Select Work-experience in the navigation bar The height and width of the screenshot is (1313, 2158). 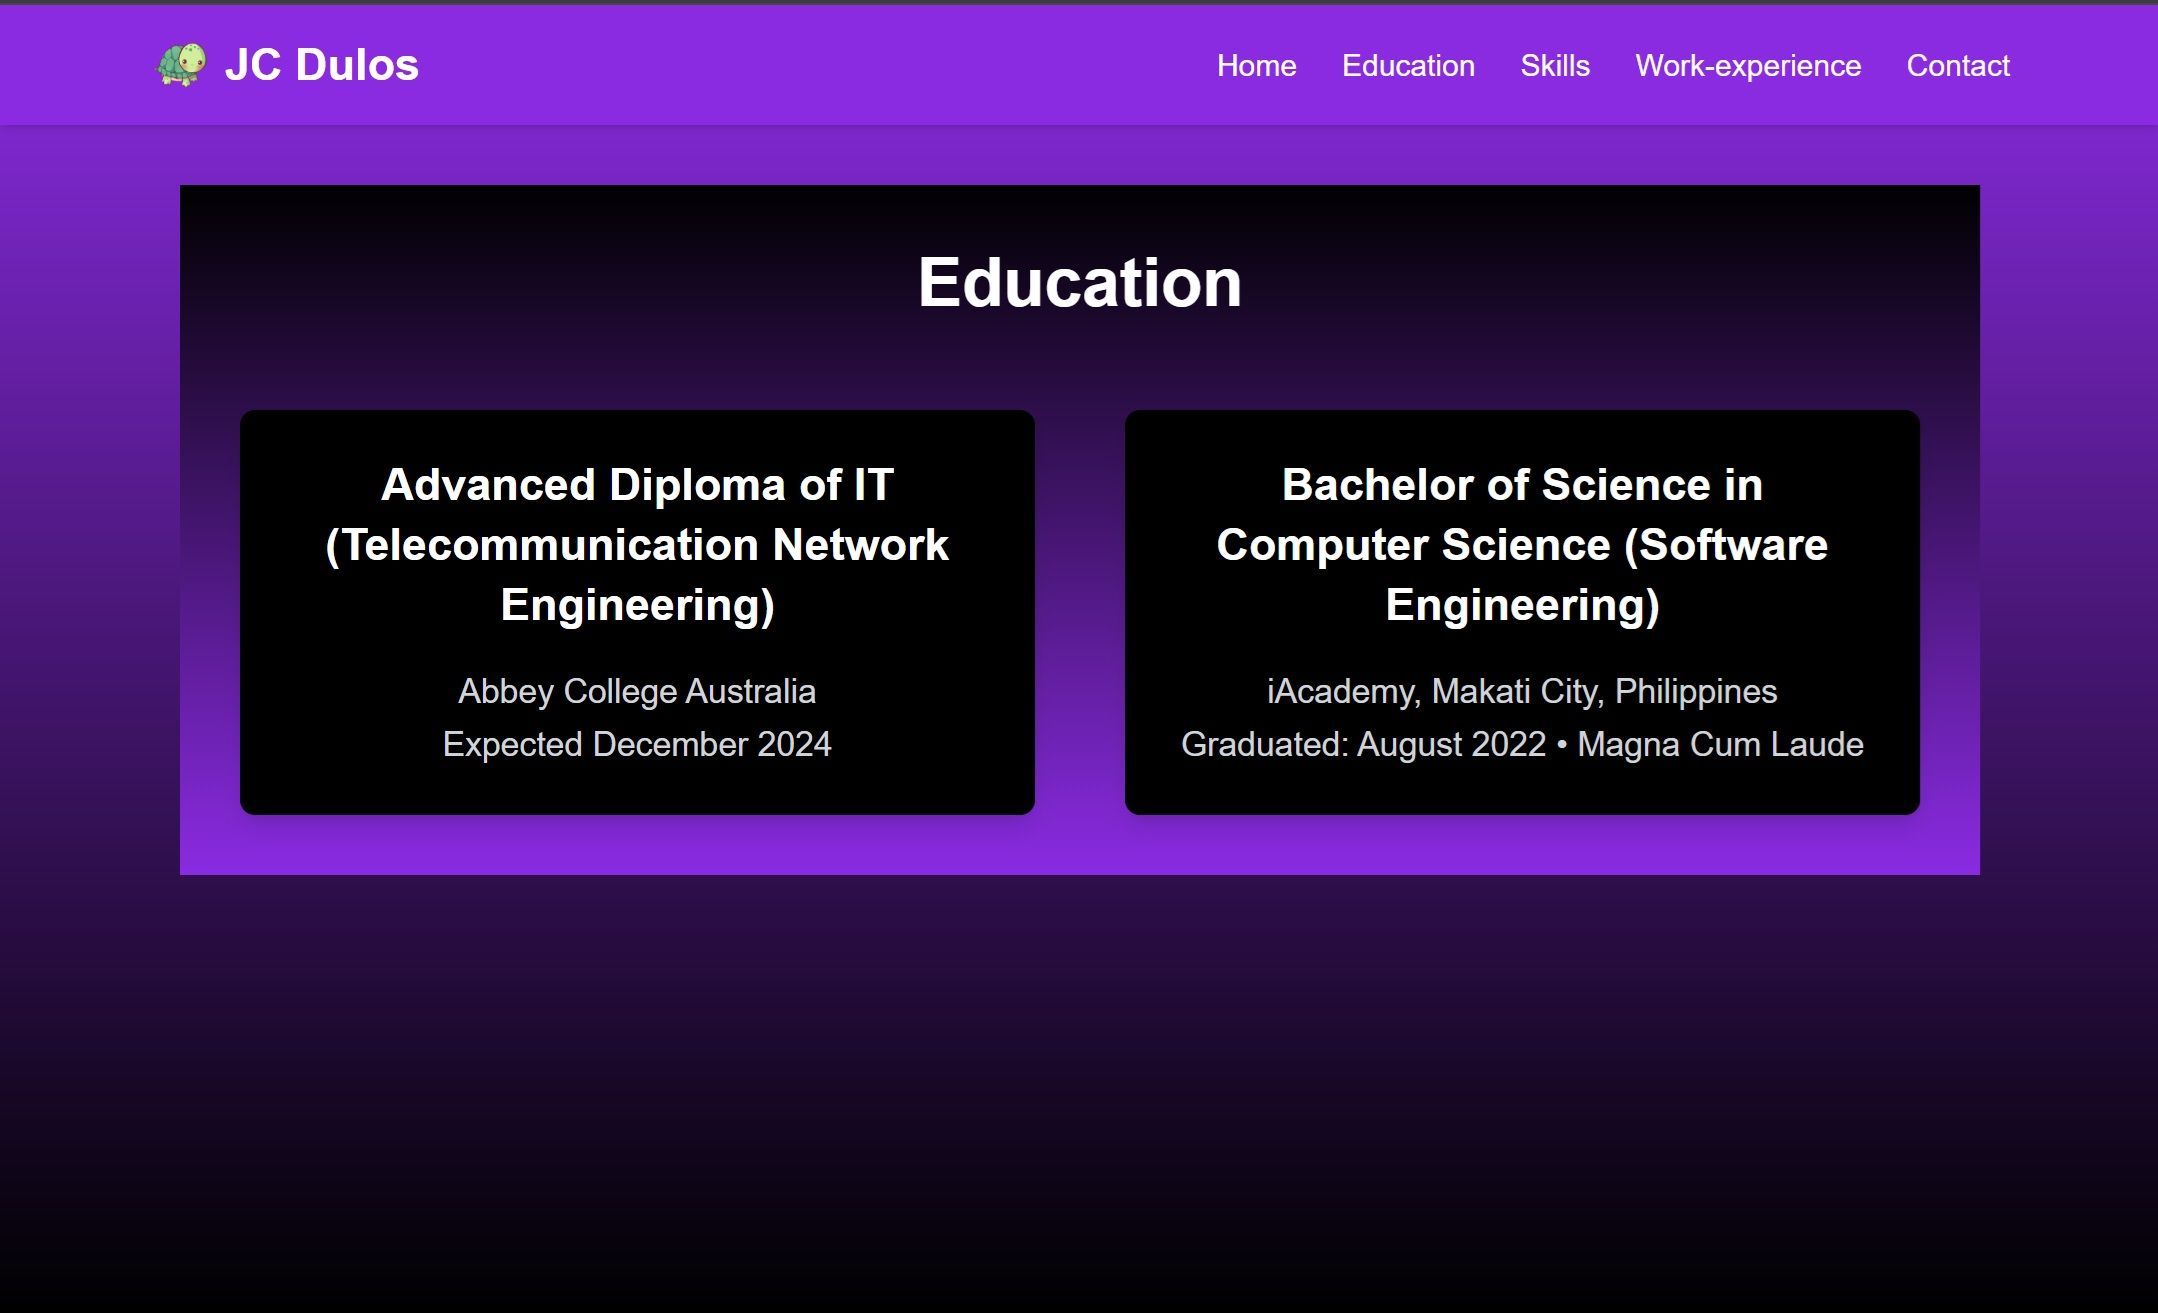1747,66
